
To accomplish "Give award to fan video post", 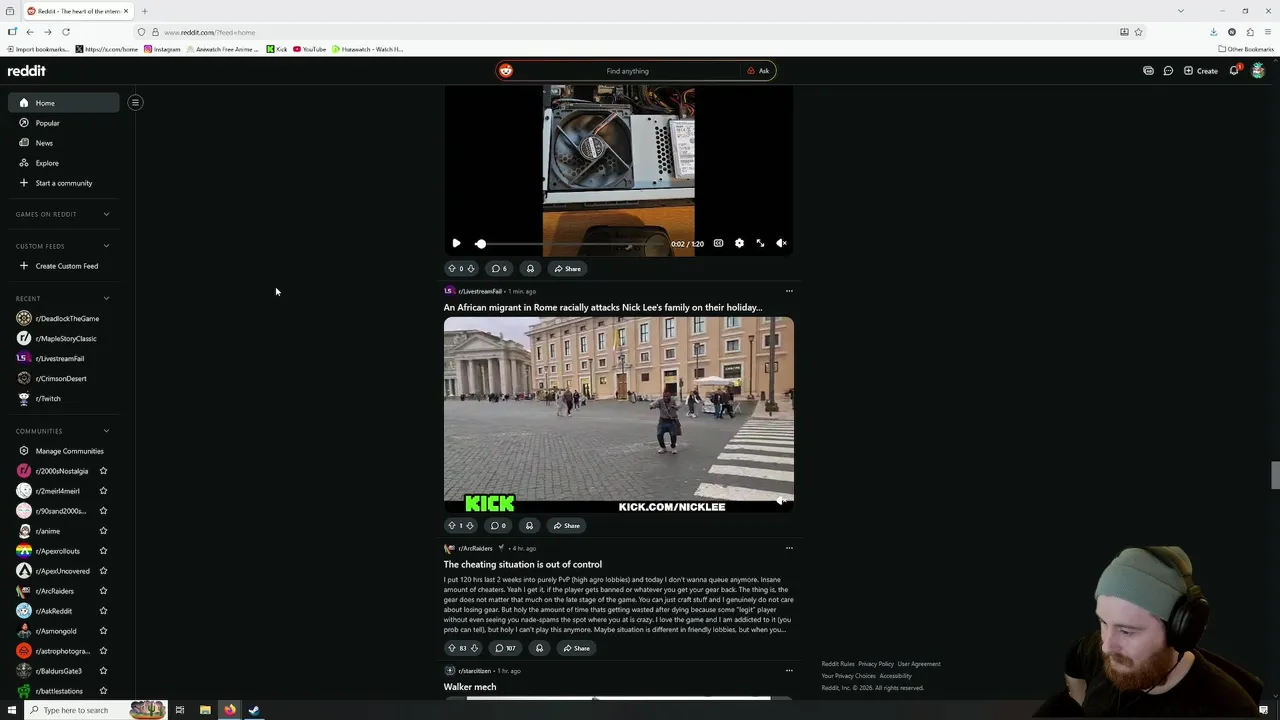I will pos(530,268).
